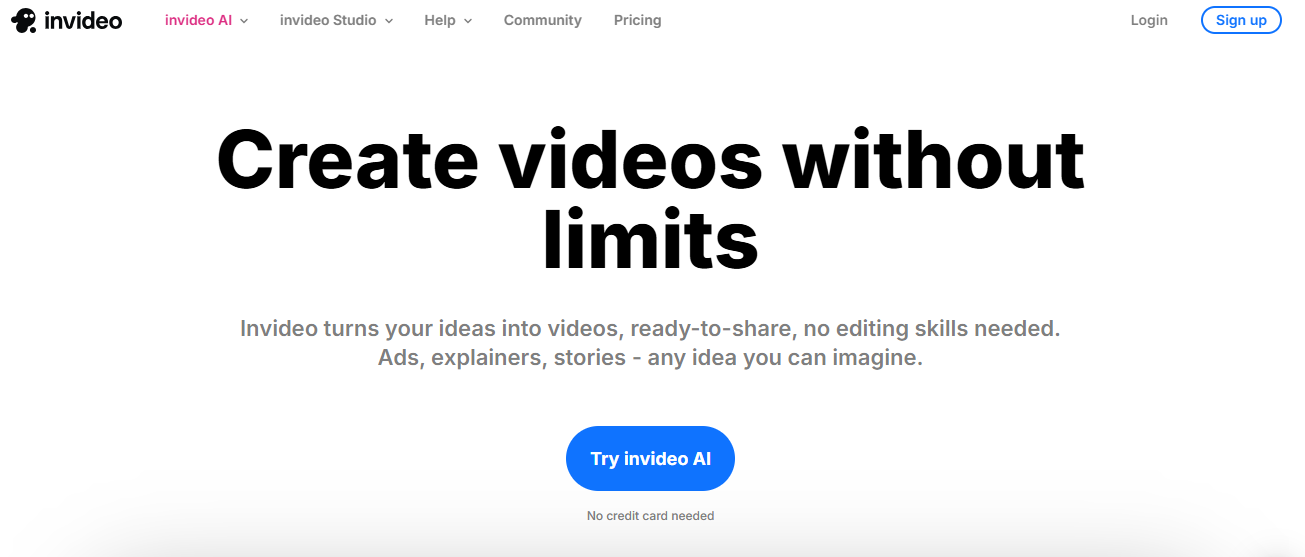Open the invideo Studio menu
This screenshot has width=1305, height=557.
tap(336, 20)
